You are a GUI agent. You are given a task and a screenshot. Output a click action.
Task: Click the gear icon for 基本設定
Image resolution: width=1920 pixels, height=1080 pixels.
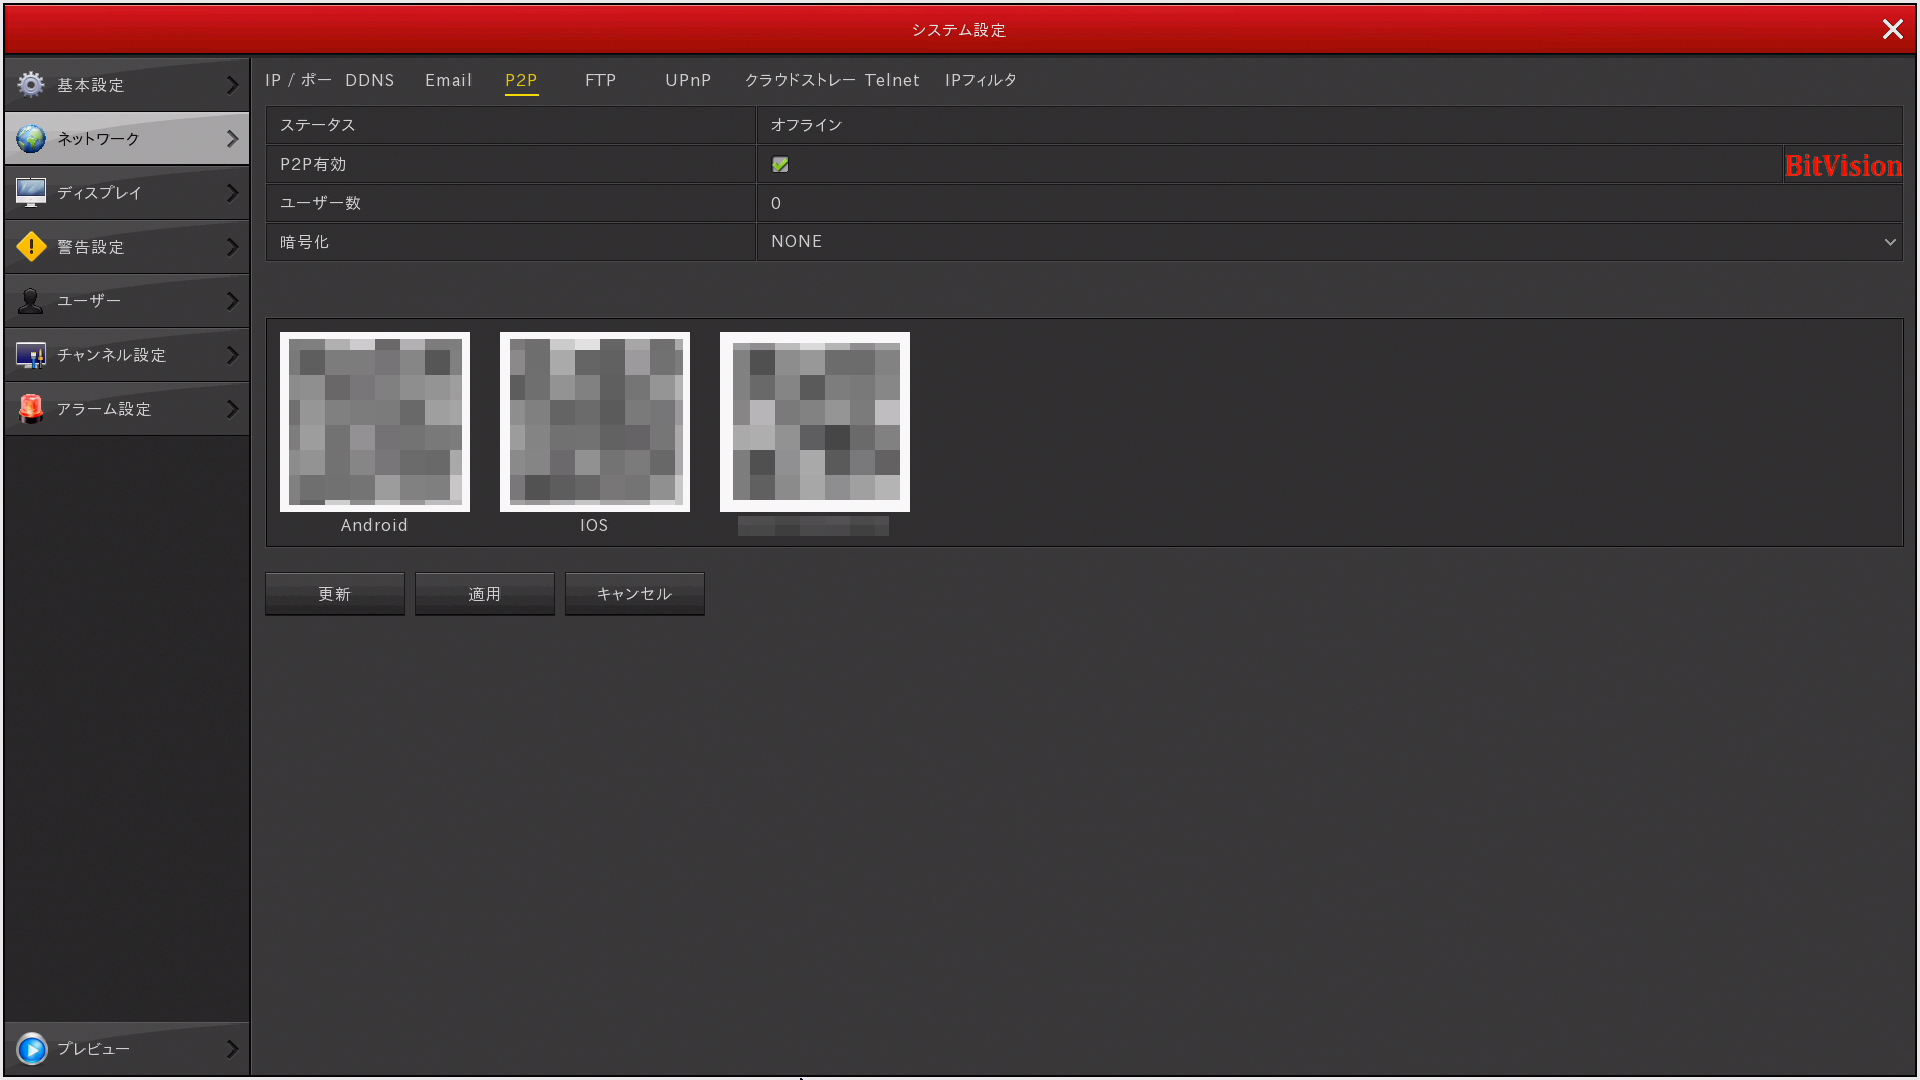coord(31,84)
